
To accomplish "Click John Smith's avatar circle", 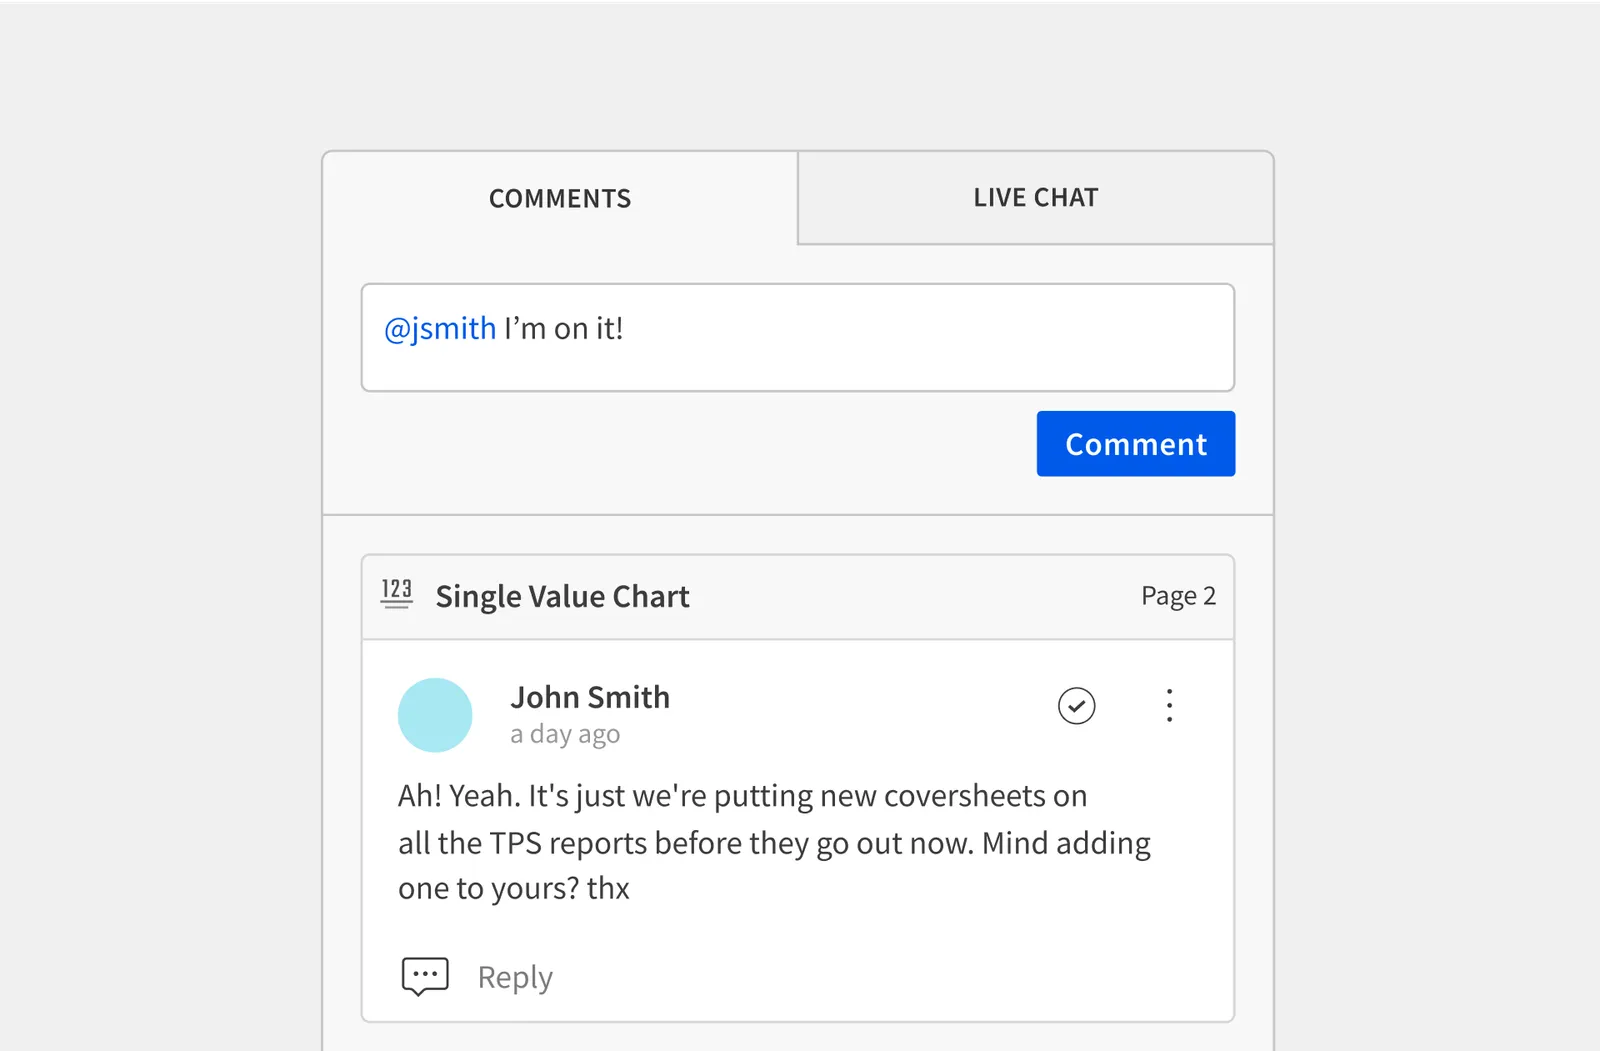I will click(435, 714).
